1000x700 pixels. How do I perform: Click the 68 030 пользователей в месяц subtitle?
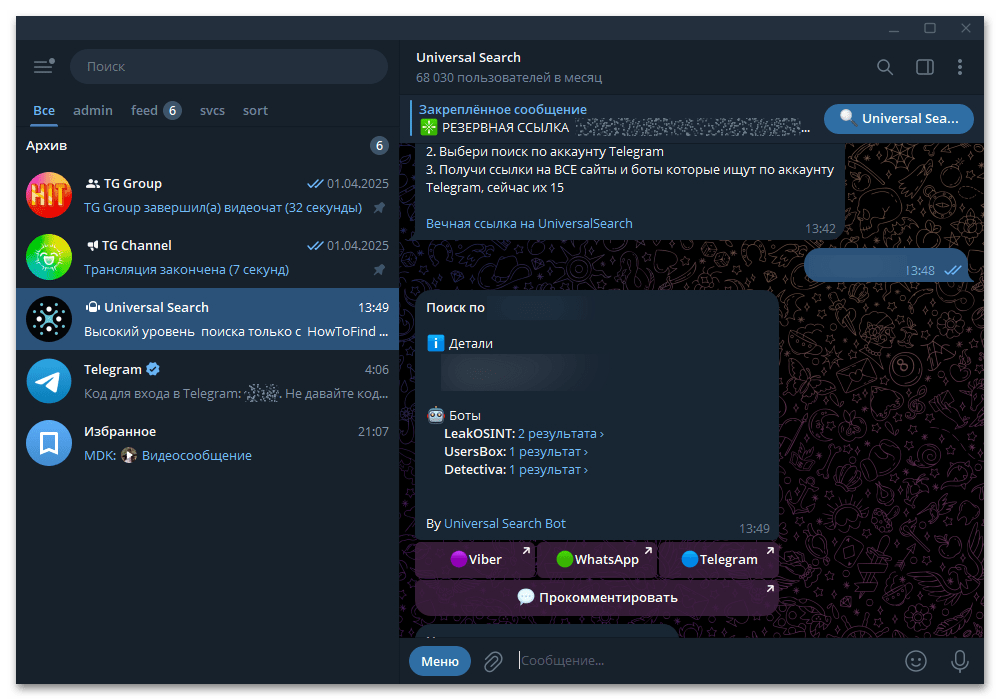tap(509, 78)
